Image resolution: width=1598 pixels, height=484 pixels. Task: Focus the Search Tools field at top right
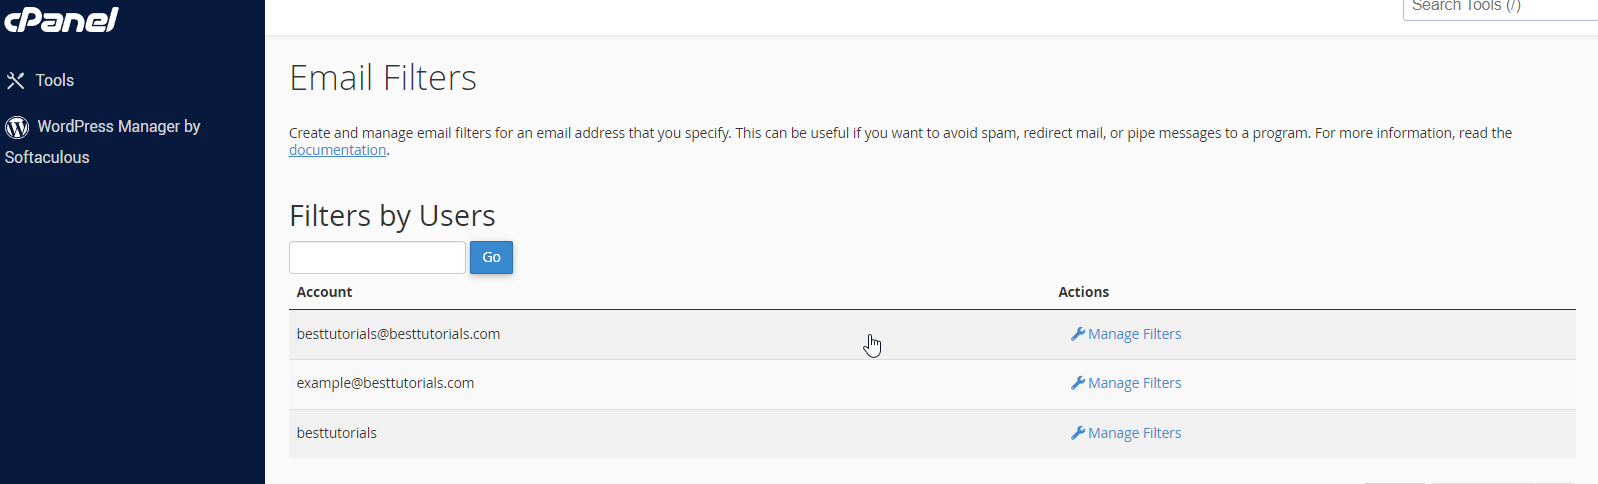pyautogui.click(x=1500, y=7)
